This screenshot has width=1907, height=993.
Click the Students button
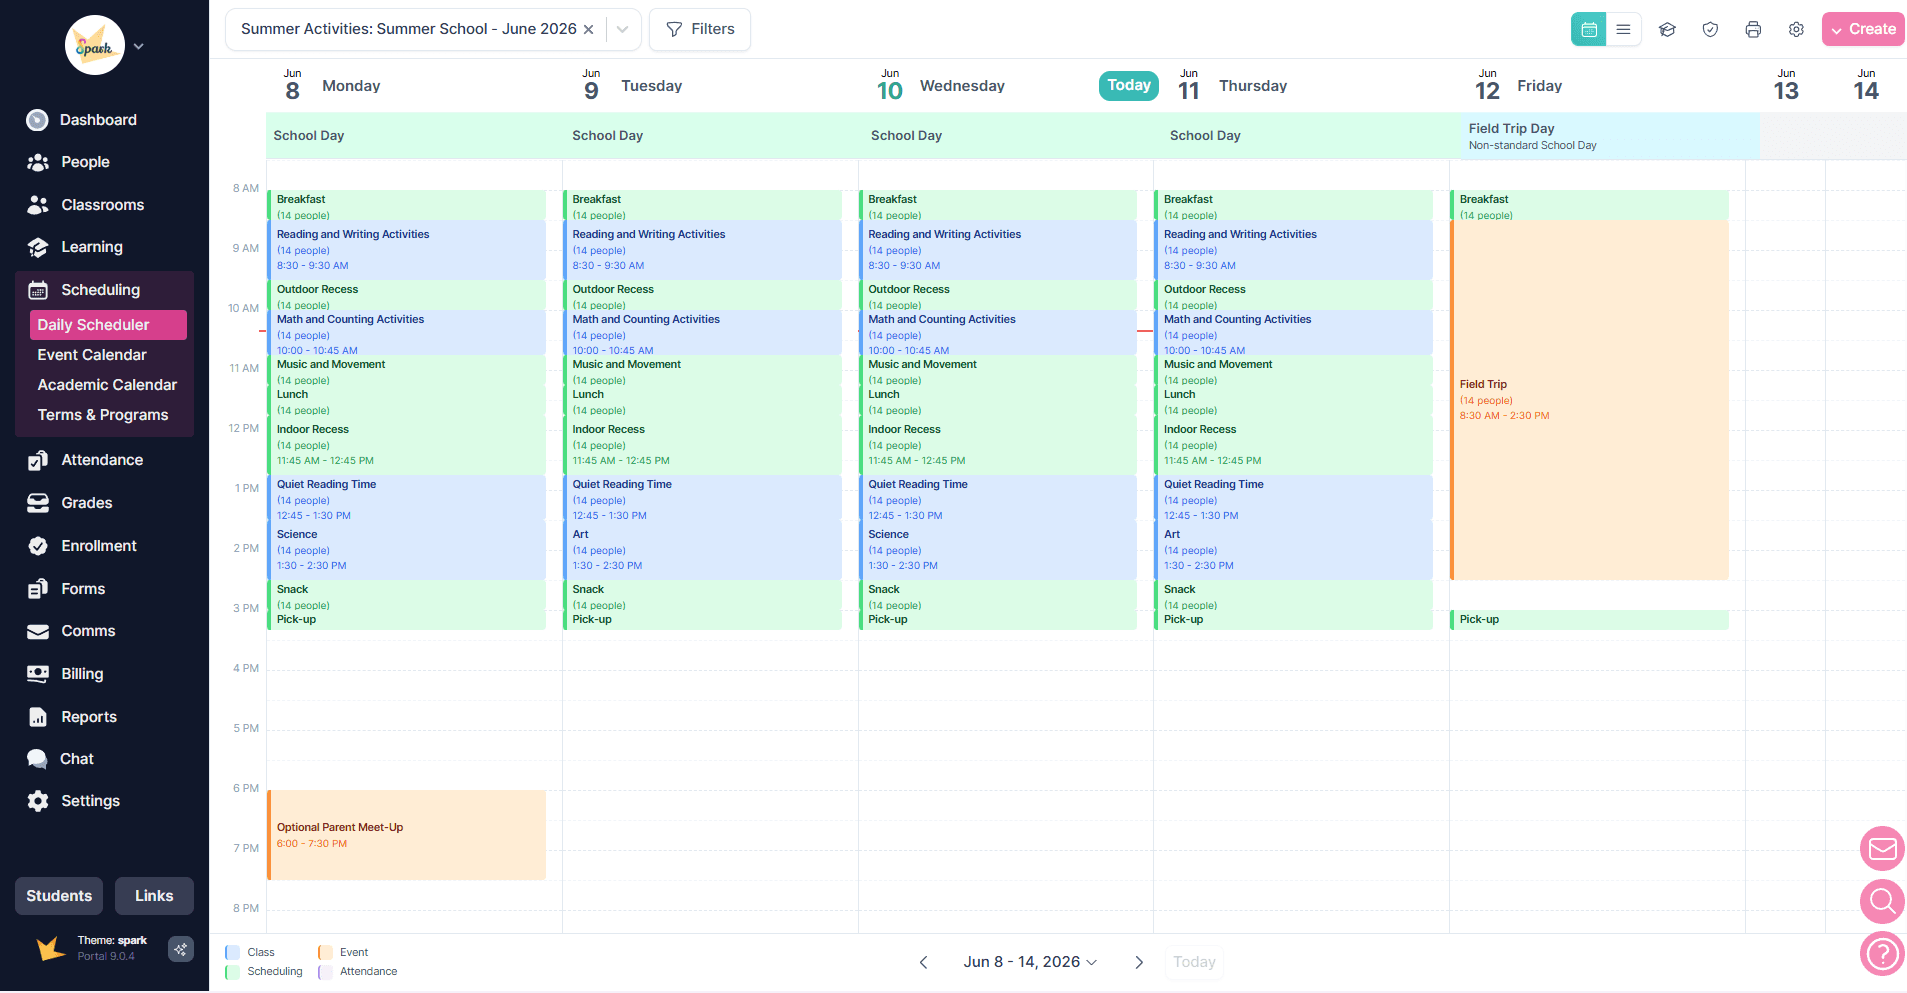(59, 896)
